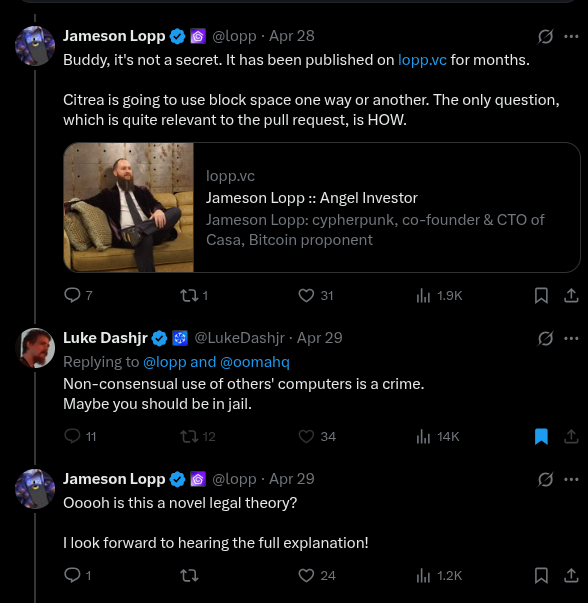The height and width of the screenshot is (603, 588).
Task: Open more options on Luke Dashjr's tweet
Action: pos(571,338)
